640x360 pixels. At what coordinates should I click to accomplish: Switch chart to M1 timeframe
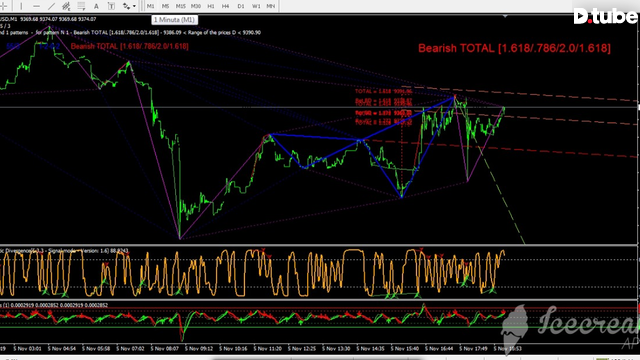(x=151, y=6)
